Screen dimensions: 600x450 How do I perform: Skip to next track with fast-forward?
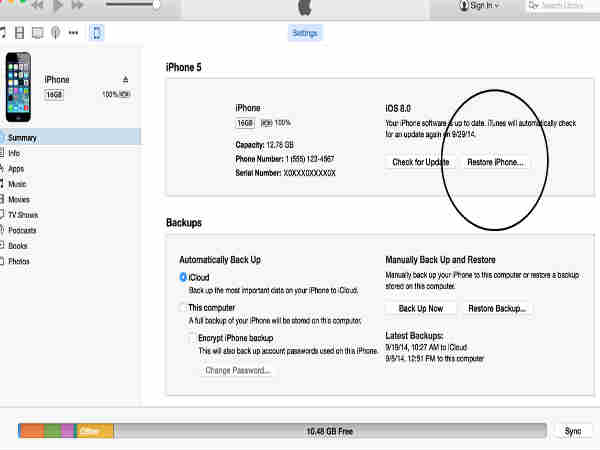coord(79,5)
